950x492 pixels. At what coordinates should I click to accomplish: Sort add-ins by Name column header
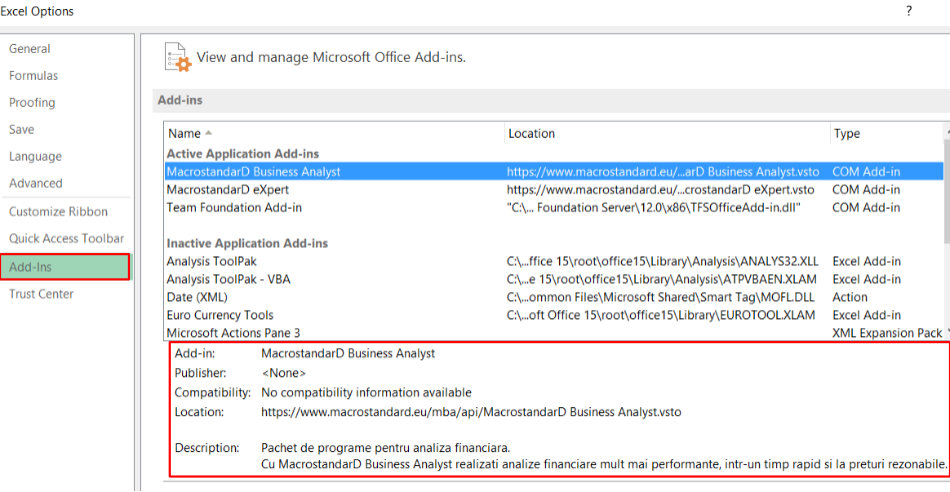pos(185,133)
